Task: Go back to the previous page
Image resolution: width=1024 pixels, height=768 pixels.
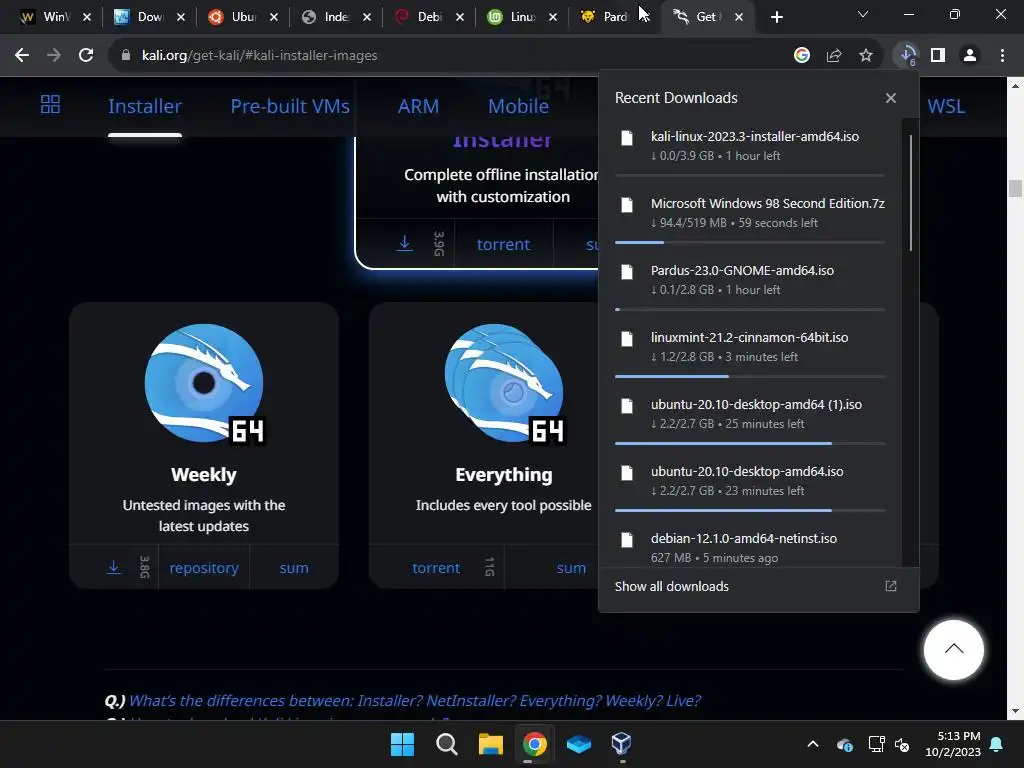Action: 22,56
